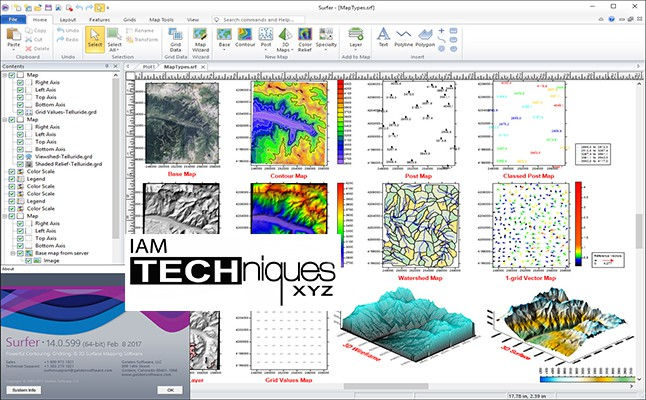Image resolution: width=646 pixels, height=400 pixels.
Task: Open the File menu
Action: pos(13,19)
